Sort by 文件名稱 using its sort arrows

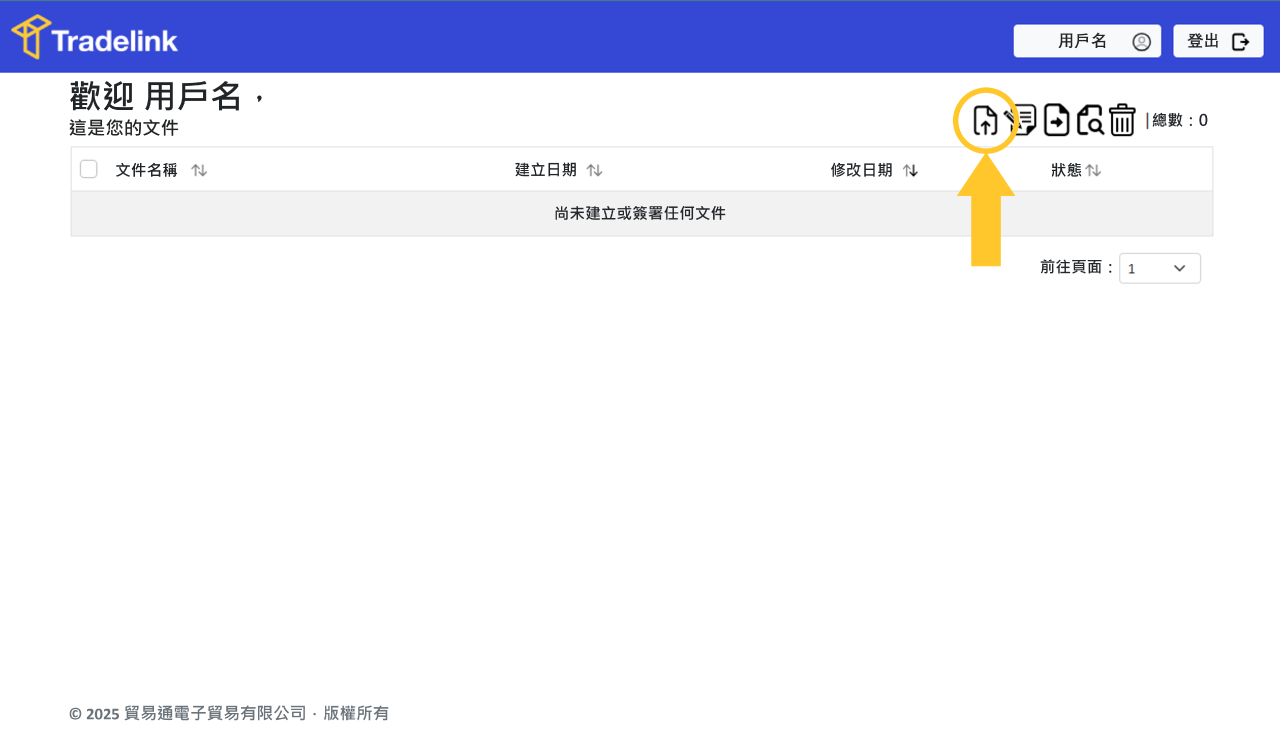(x=199, y=170)
